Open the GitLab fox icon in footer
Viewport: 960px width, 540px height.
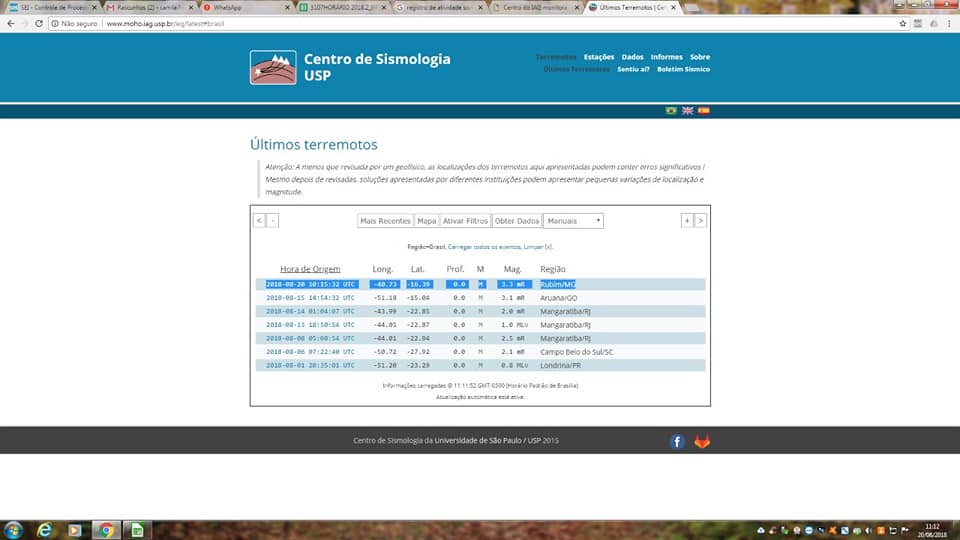click(x=702, y=441)
